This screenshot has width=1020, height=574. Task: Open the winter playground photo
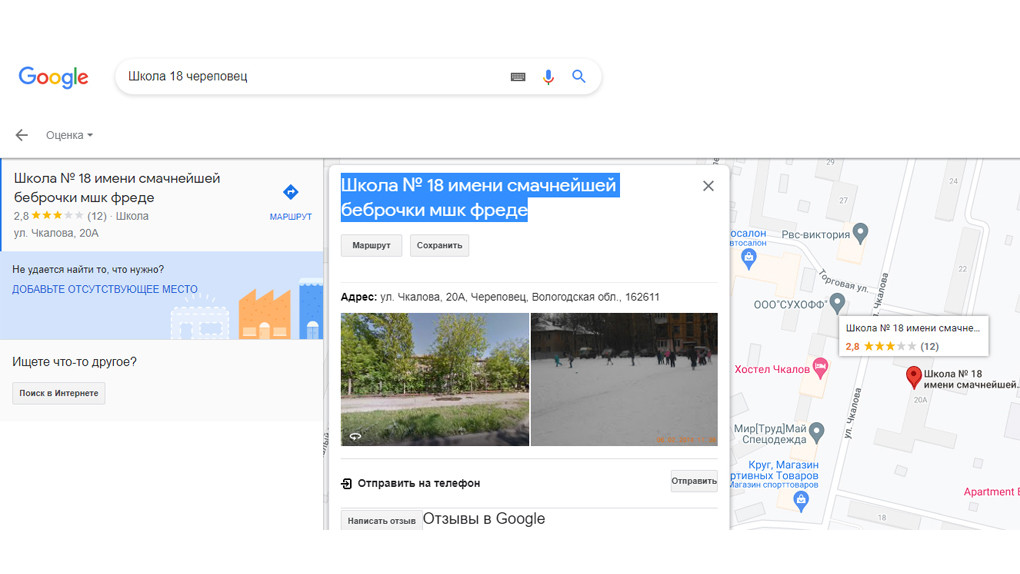pos(624,379)
